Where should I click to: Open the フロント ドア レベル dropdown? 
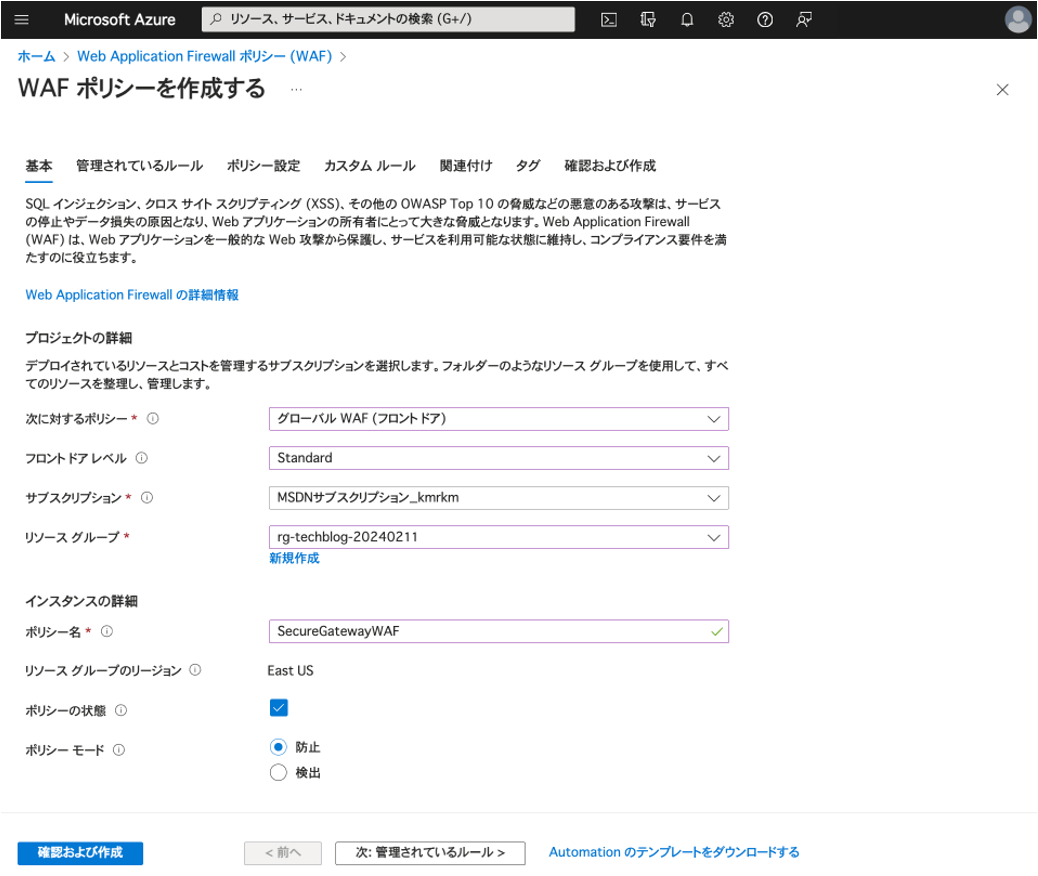pyautogui.click(x=498, y=458)
